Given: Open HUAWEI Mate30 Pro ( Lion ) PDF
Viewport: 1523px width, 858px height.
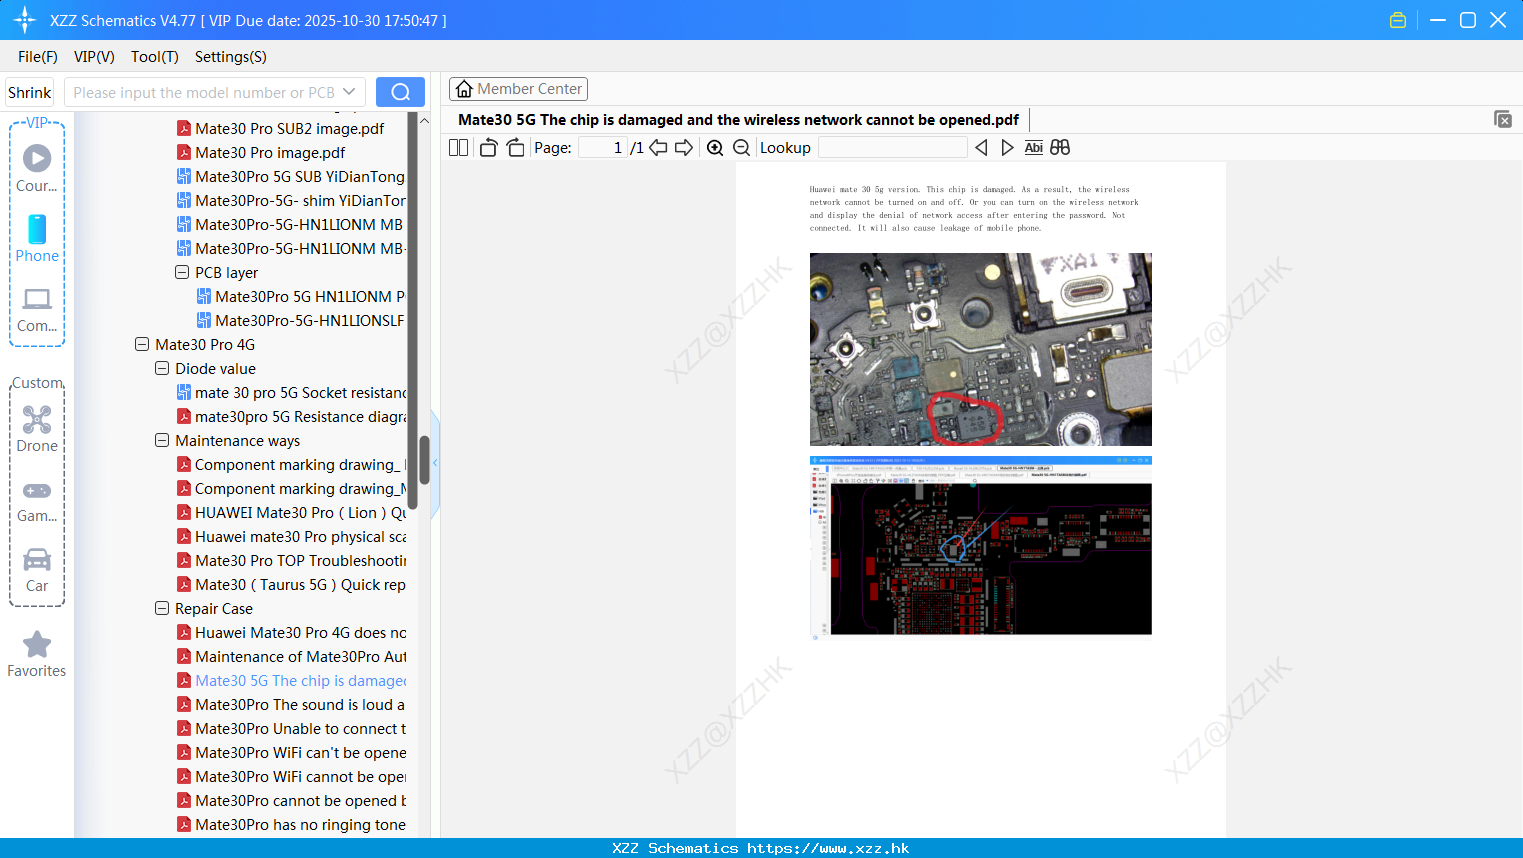Looking at the screenshot, I should click(x=291, y=512).
